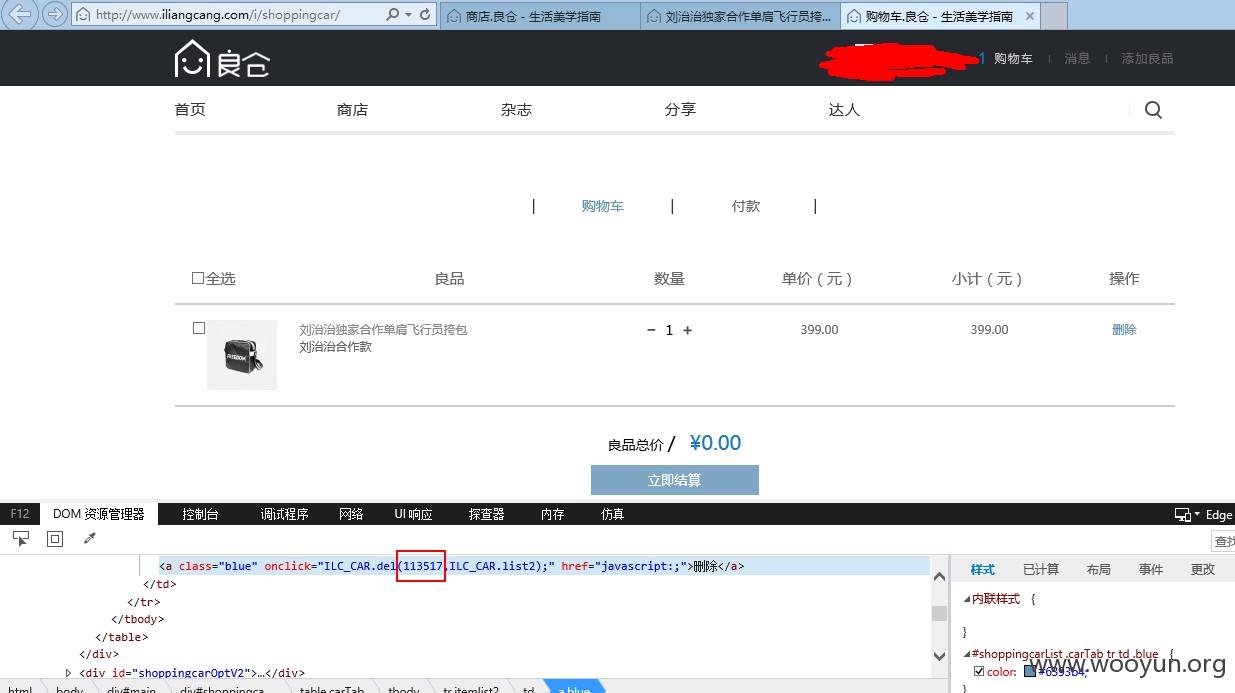Viewport: 1235px width, 693px height.
Task: Collapse the 内联样式 rule triangle
Action: [x=967, y=599]
